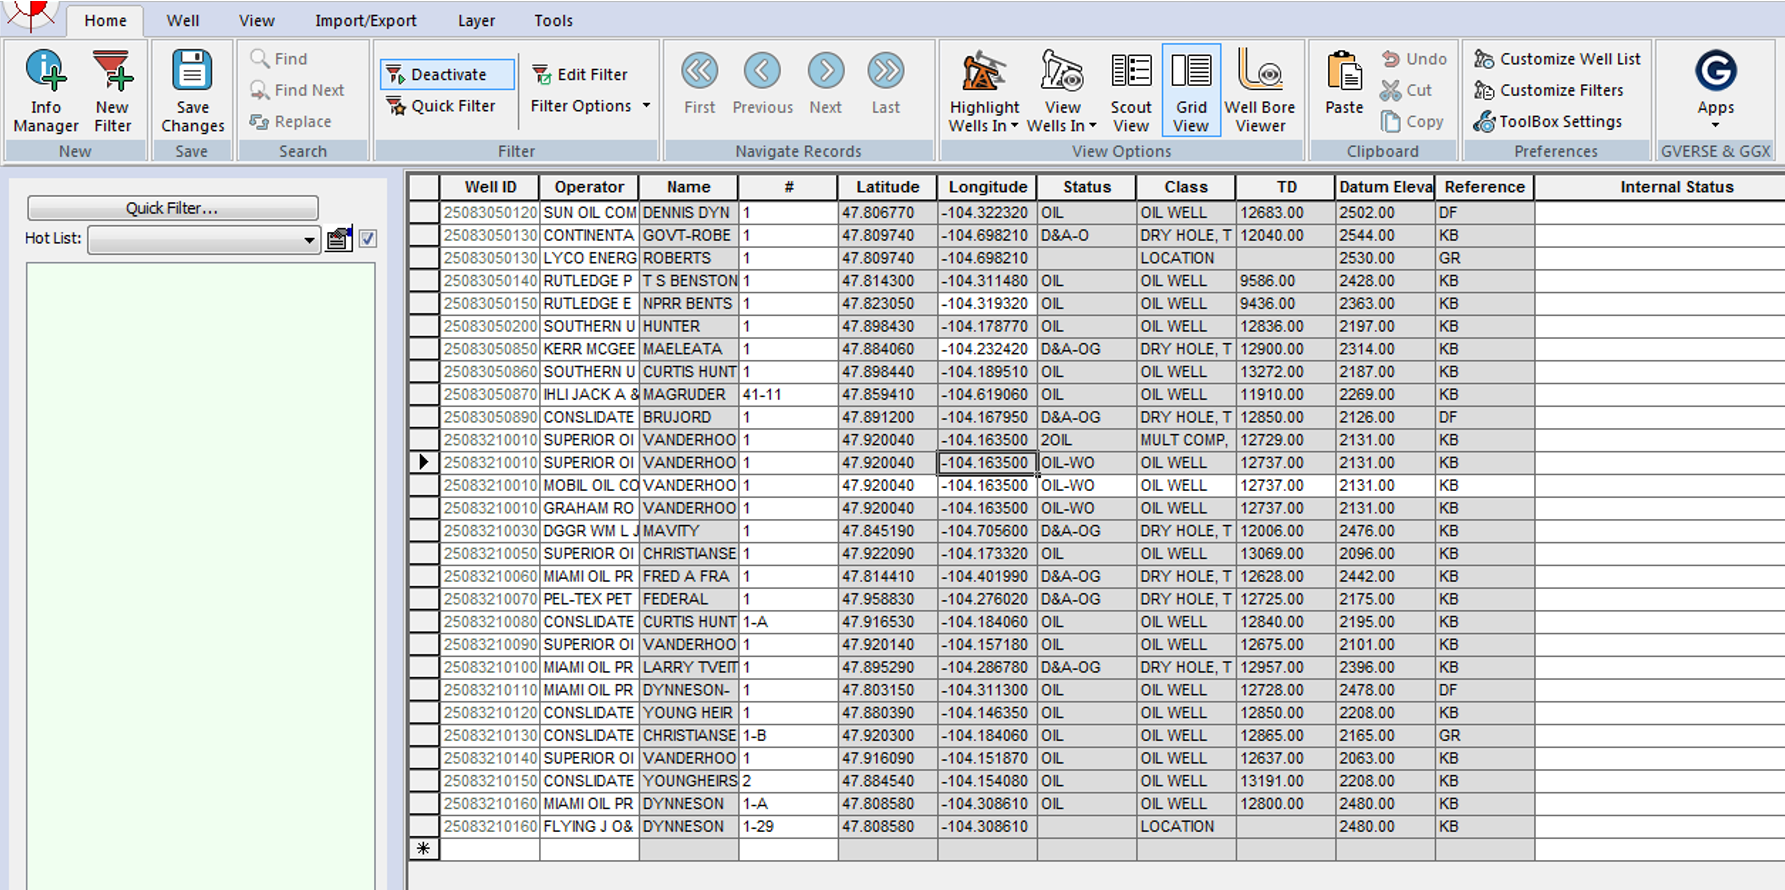
Task: Select the YOUNG HEIR name cell
Action: (688, 713)
